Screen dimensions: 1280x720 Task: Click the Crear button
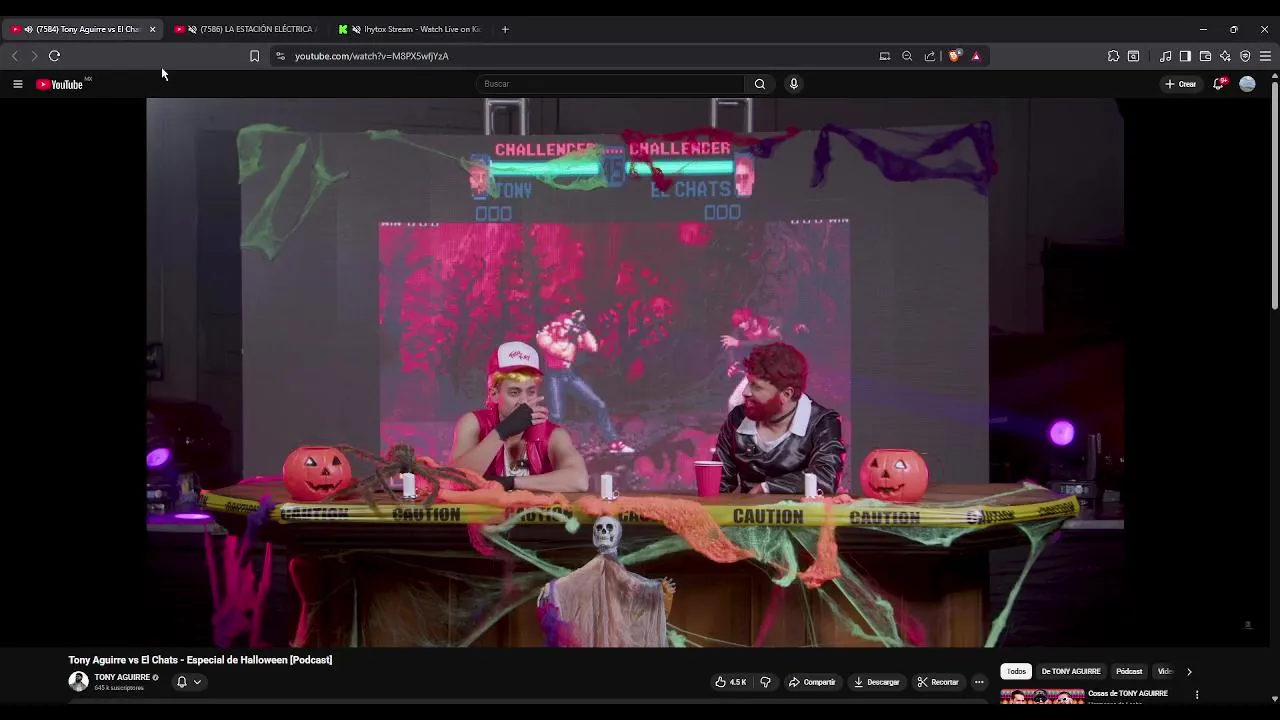coord(1181,84)
